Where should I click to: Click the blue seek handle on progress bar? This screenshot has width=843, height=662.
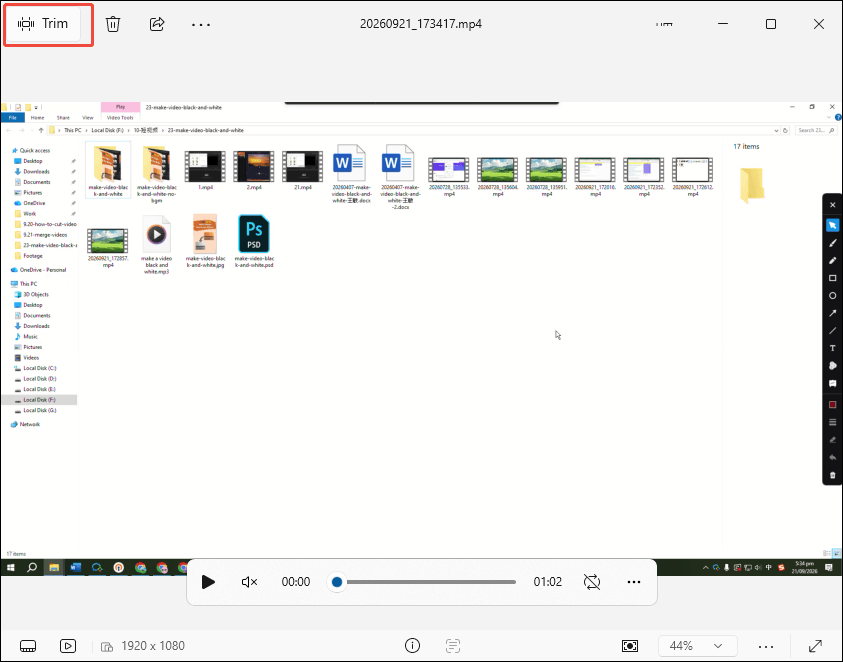pyautogui.click(x=337, y=582)
